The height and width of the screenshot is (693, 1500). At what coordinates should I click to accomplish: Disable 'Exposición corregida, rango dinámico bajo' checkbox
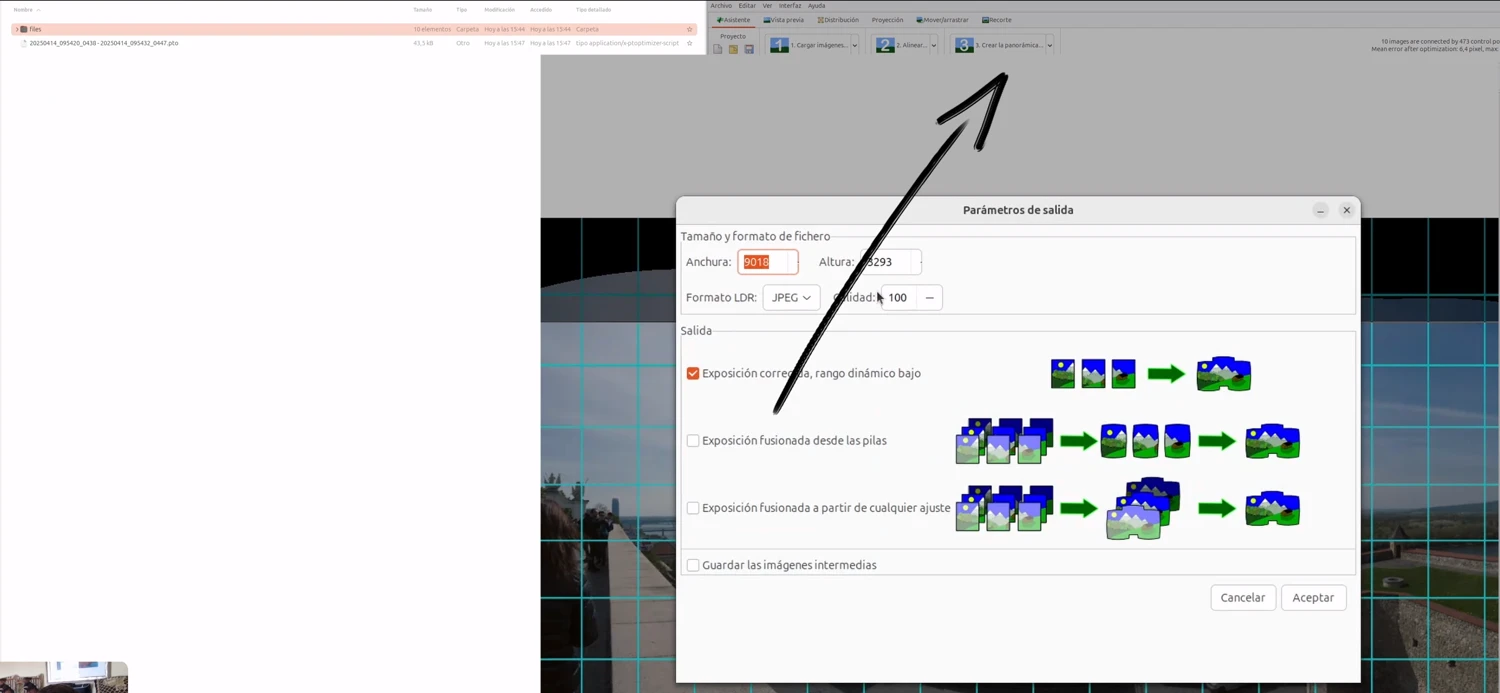(x=693, y=373)
